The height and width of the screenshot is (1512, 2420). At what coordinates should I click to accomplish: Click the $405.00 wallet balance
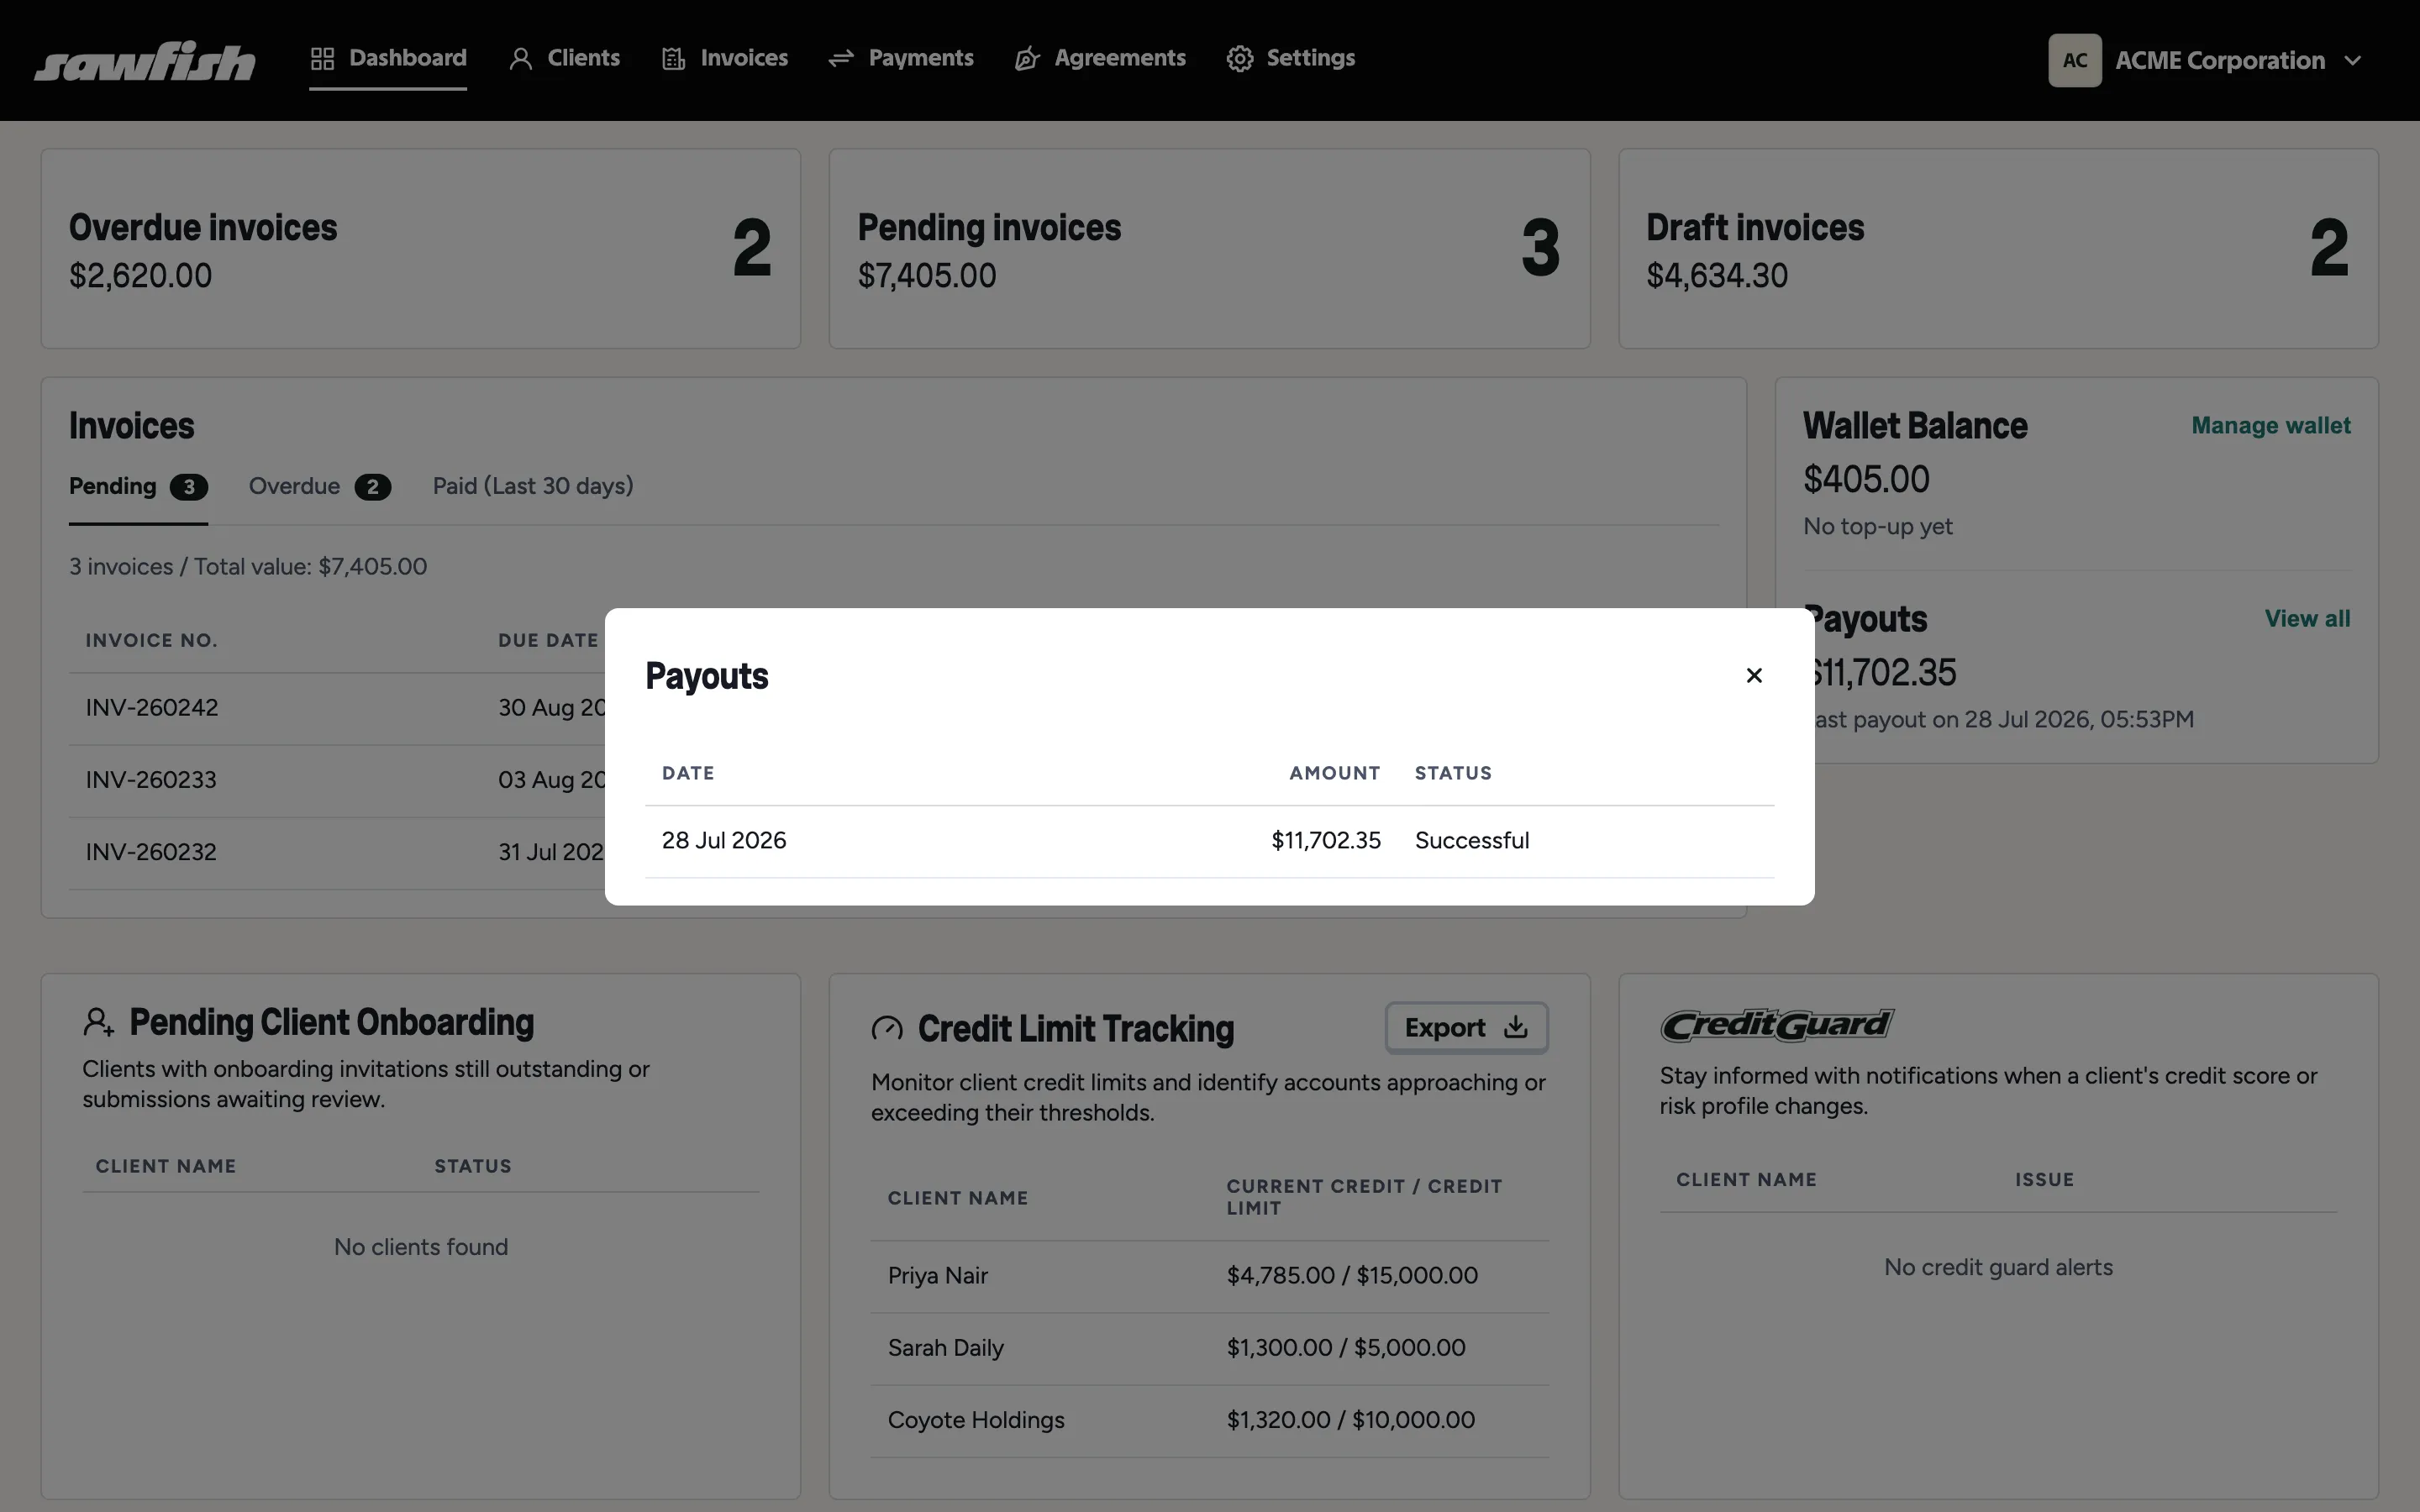point(1866,480)
